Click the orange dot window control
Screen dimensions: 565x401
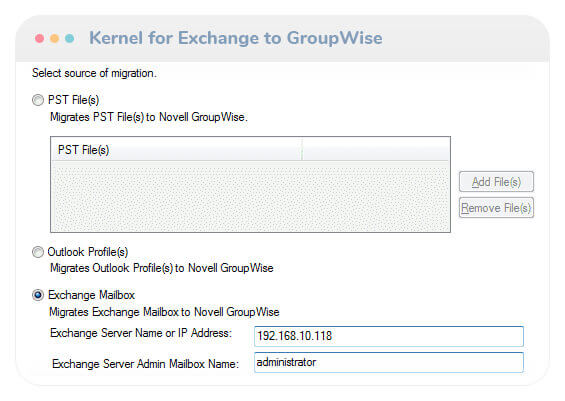click(x=54, y=38)
